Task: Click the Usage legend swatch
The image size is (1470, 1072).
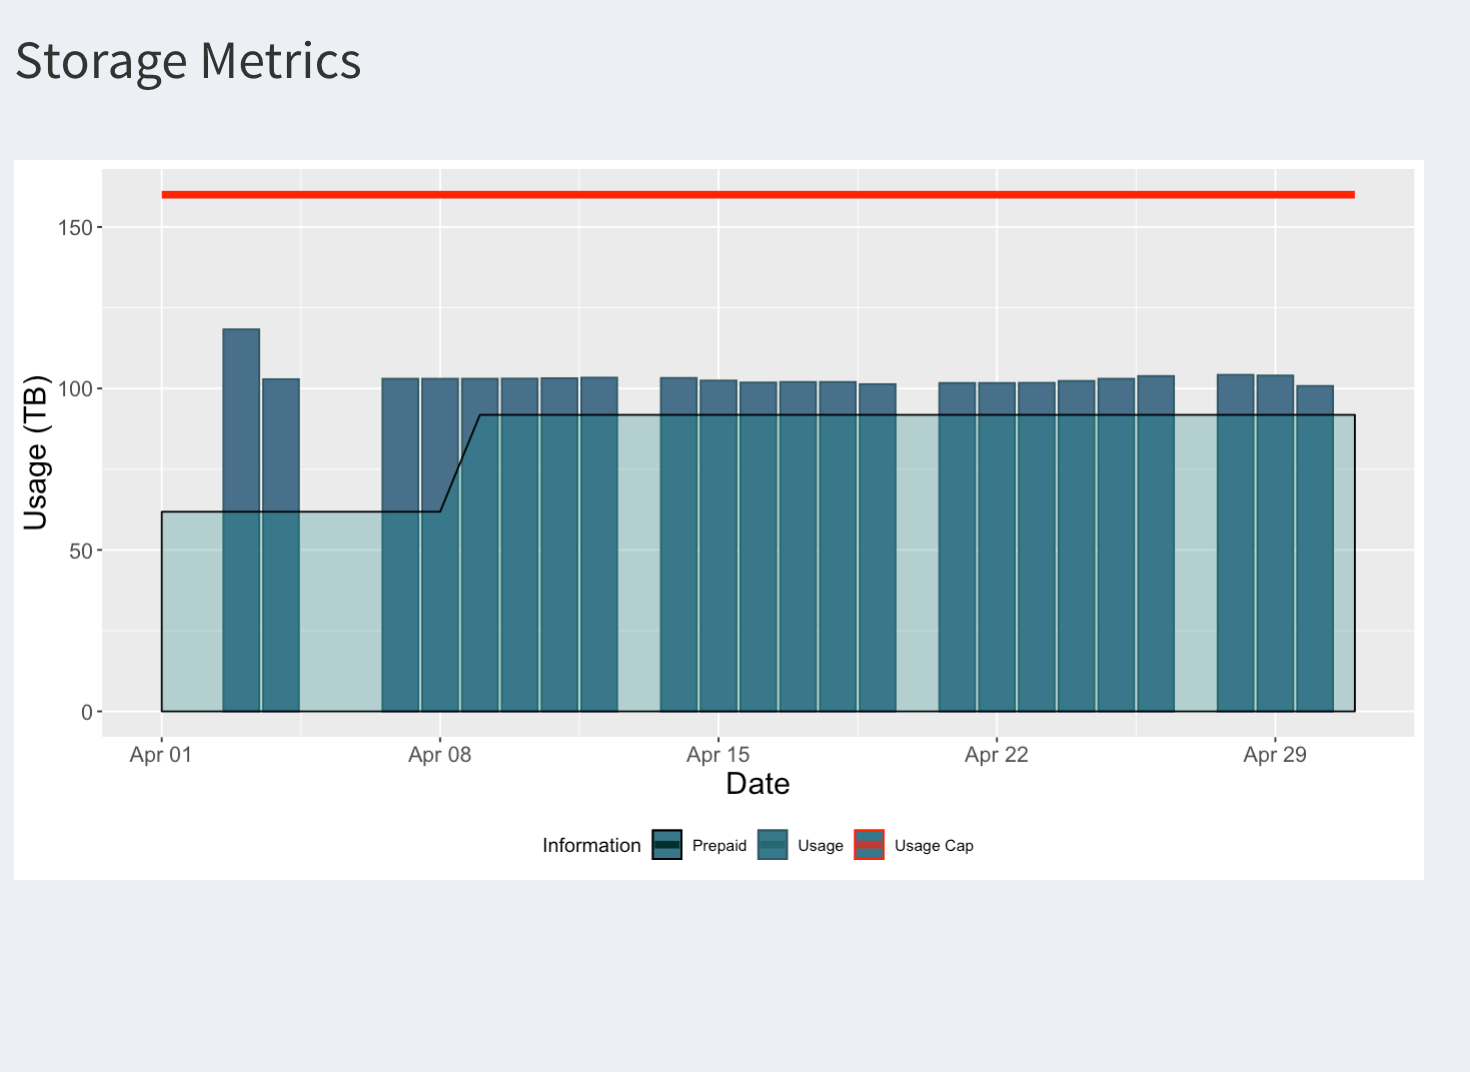Action: [773, 845]
